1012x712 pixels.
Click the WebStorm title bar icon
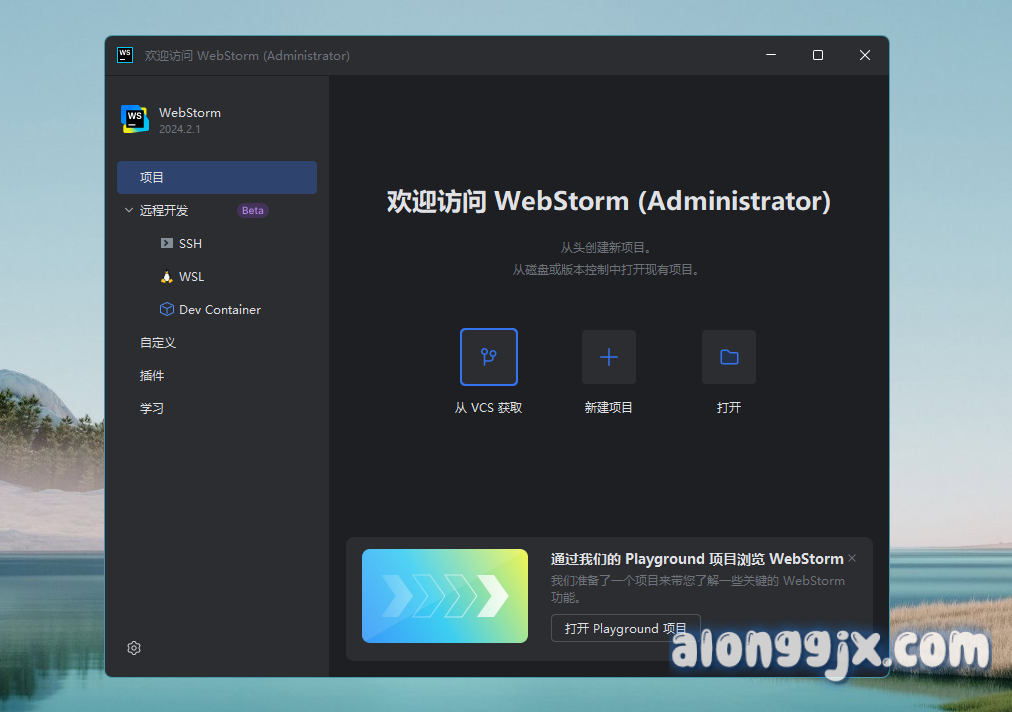(x=124, y=55)
